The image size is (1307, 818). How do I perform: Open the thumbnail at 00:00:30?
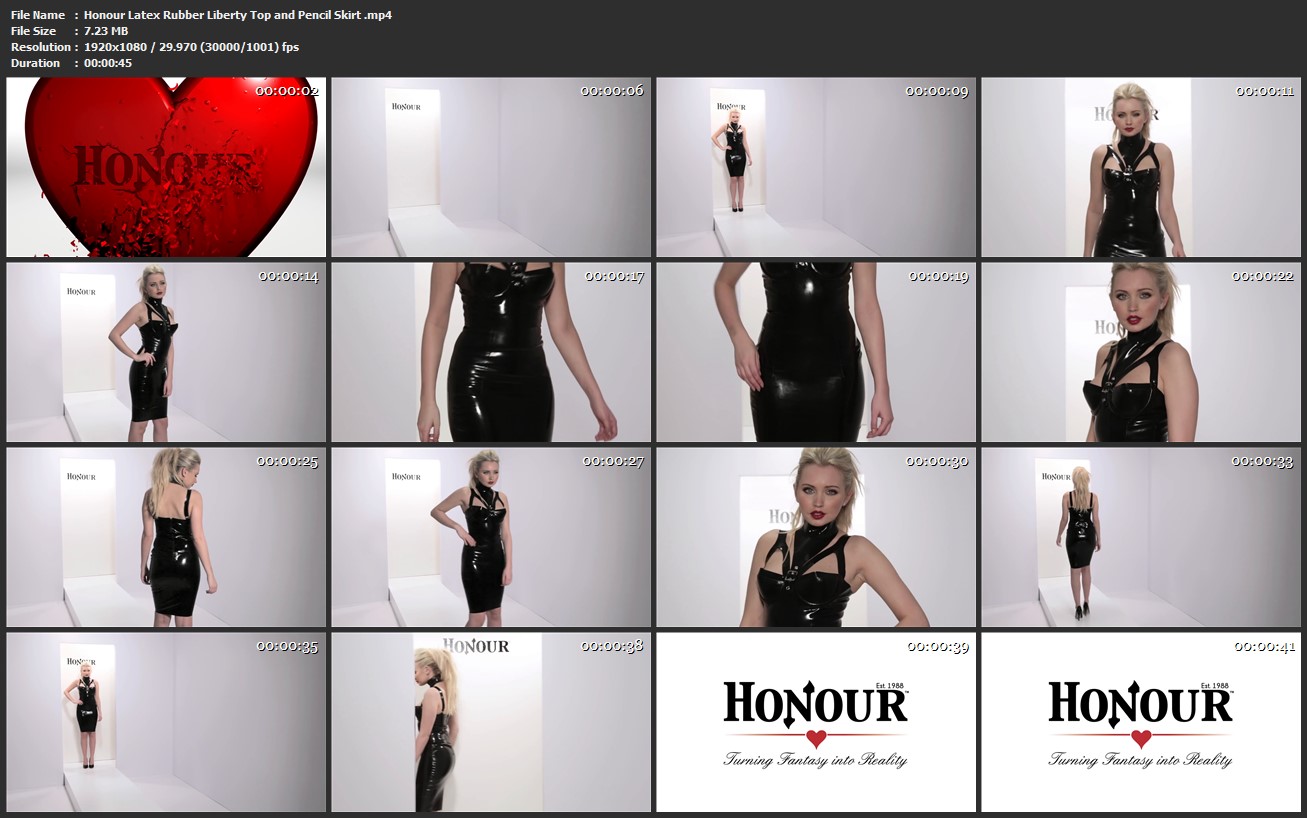click(x=816, y=537)
